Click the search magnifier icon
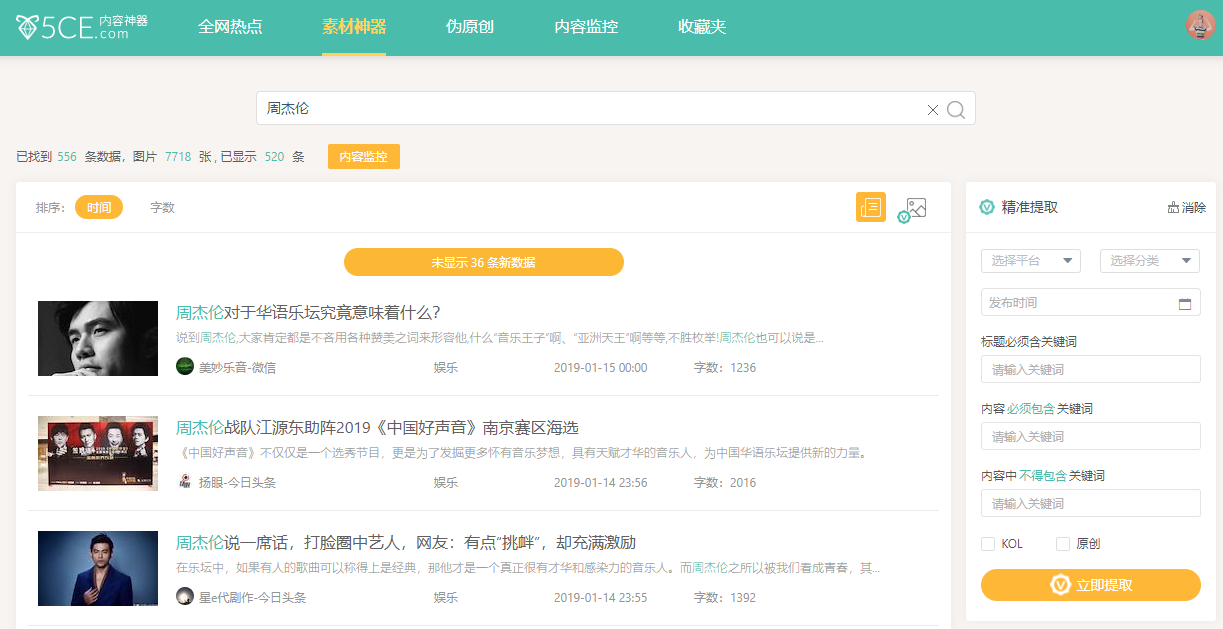The width and height of the screenshot is (1223, 629). point(956,109)
